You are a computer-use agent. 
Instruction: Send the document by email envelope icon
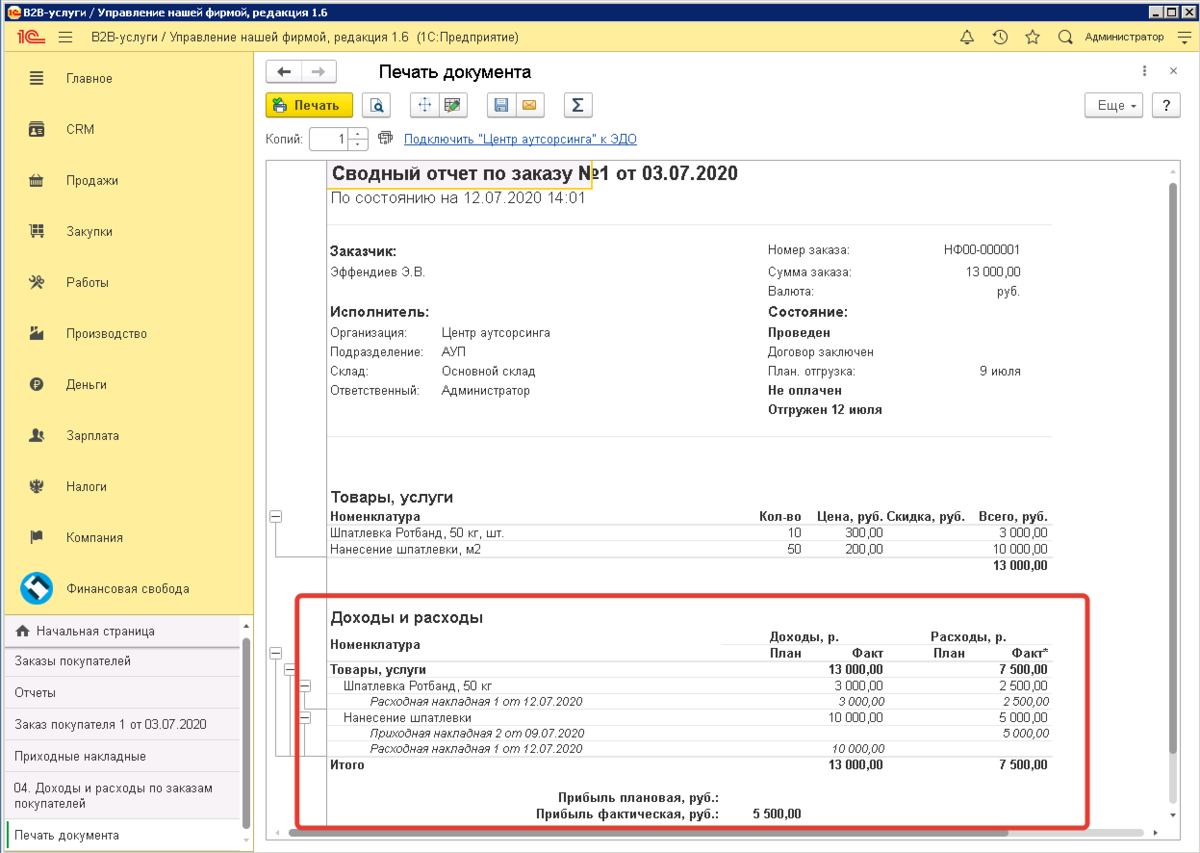tap(529, 105)
